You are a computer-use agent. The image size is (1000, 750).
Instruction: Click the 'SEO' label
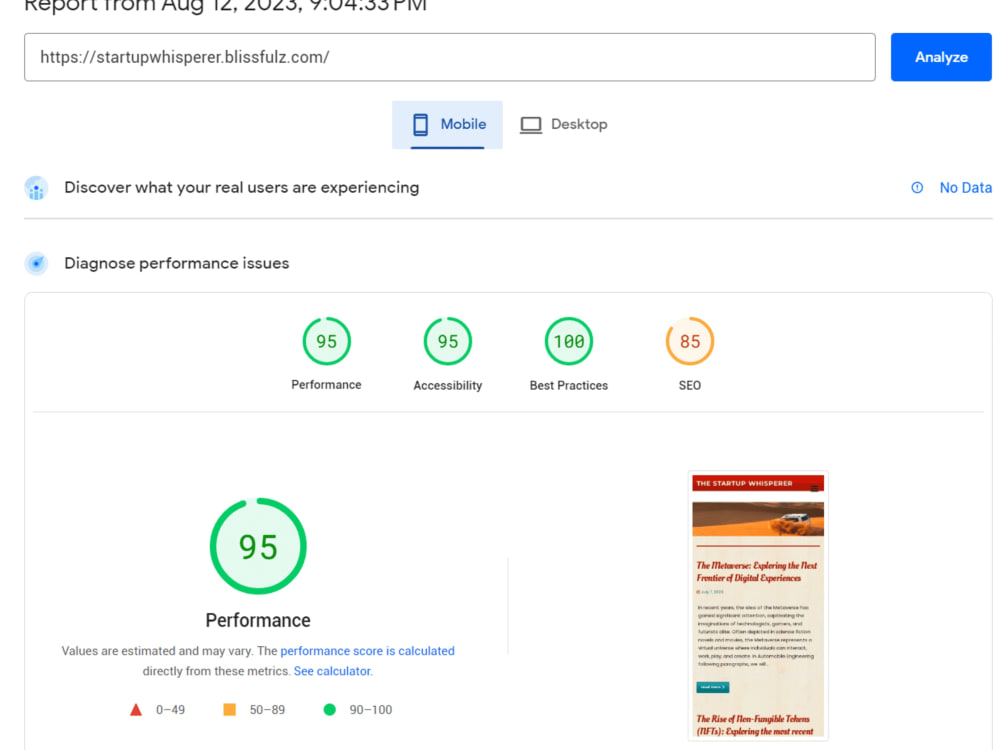pyautogui.click(x=690, y=386)
